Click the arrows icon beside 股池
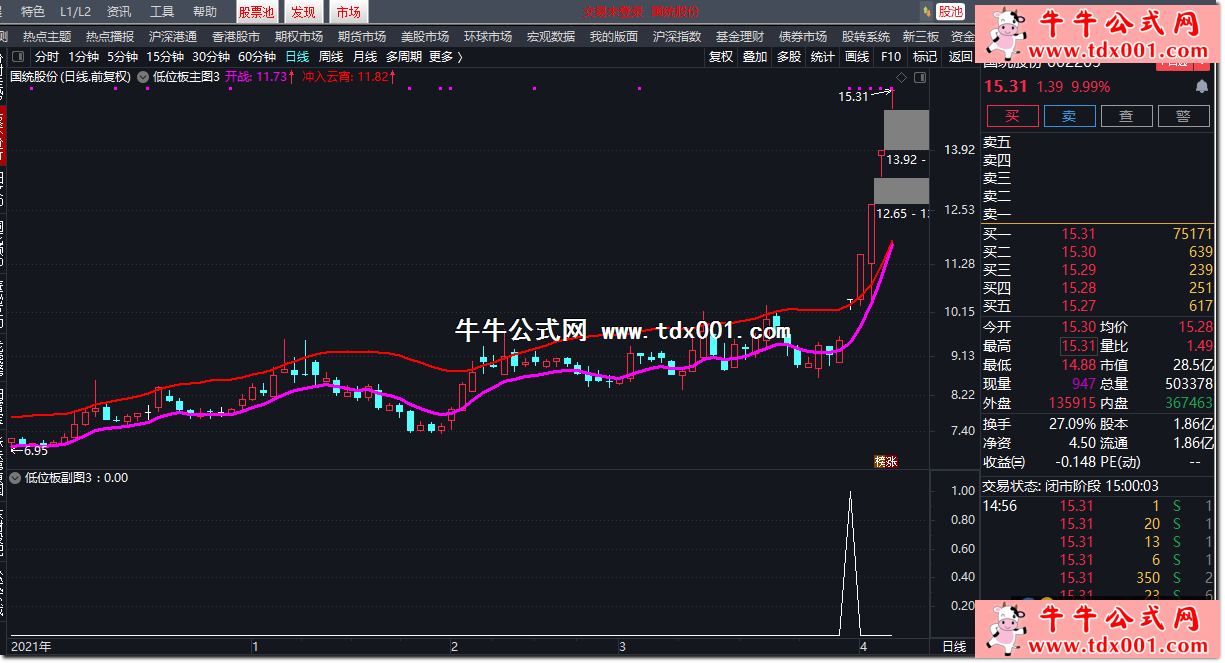This screenshot has width=1225, height=663. (x=925, y=12)
